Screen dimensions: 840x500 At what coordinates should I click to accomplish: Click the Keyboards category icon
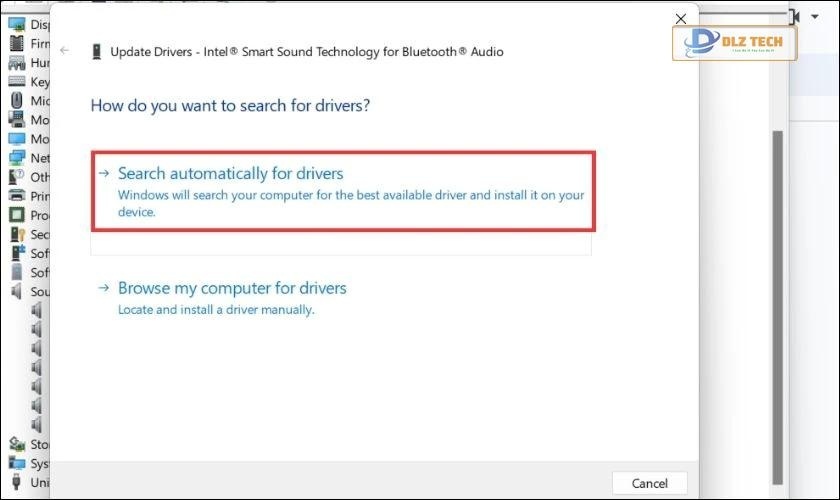click(x=16, y=82)
